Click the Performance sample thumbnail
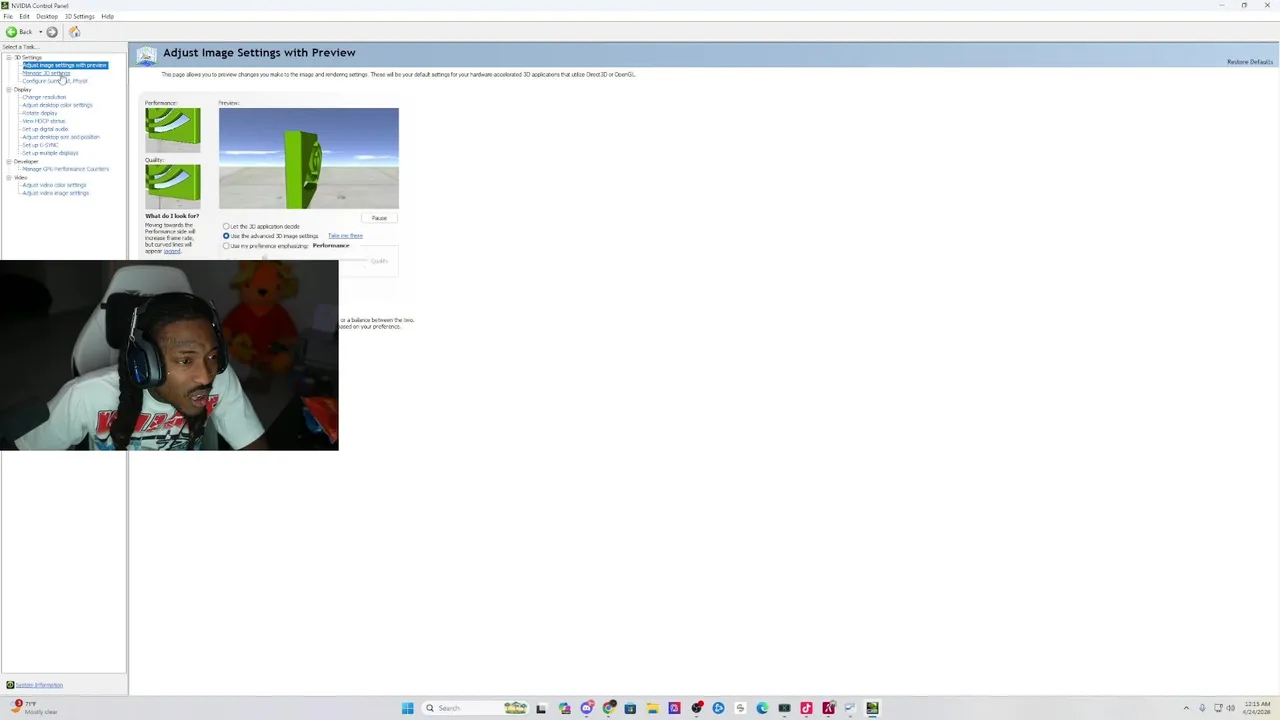This screenshot has width=1280, height=720. point(172,130)
